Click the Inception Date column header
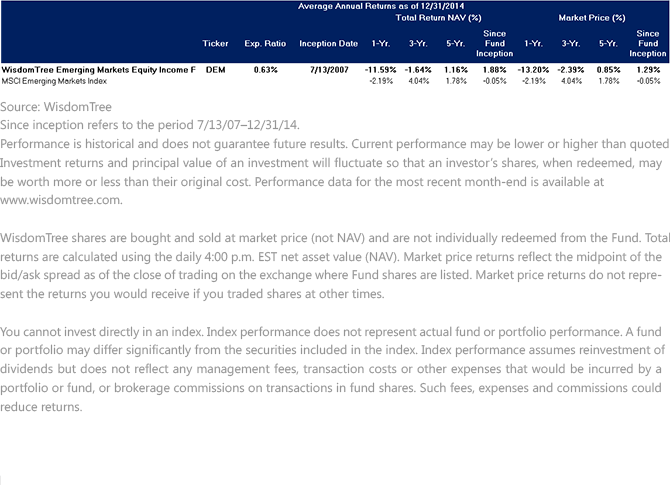The height and width of the screenshot is (485, 670). point(328,44)
